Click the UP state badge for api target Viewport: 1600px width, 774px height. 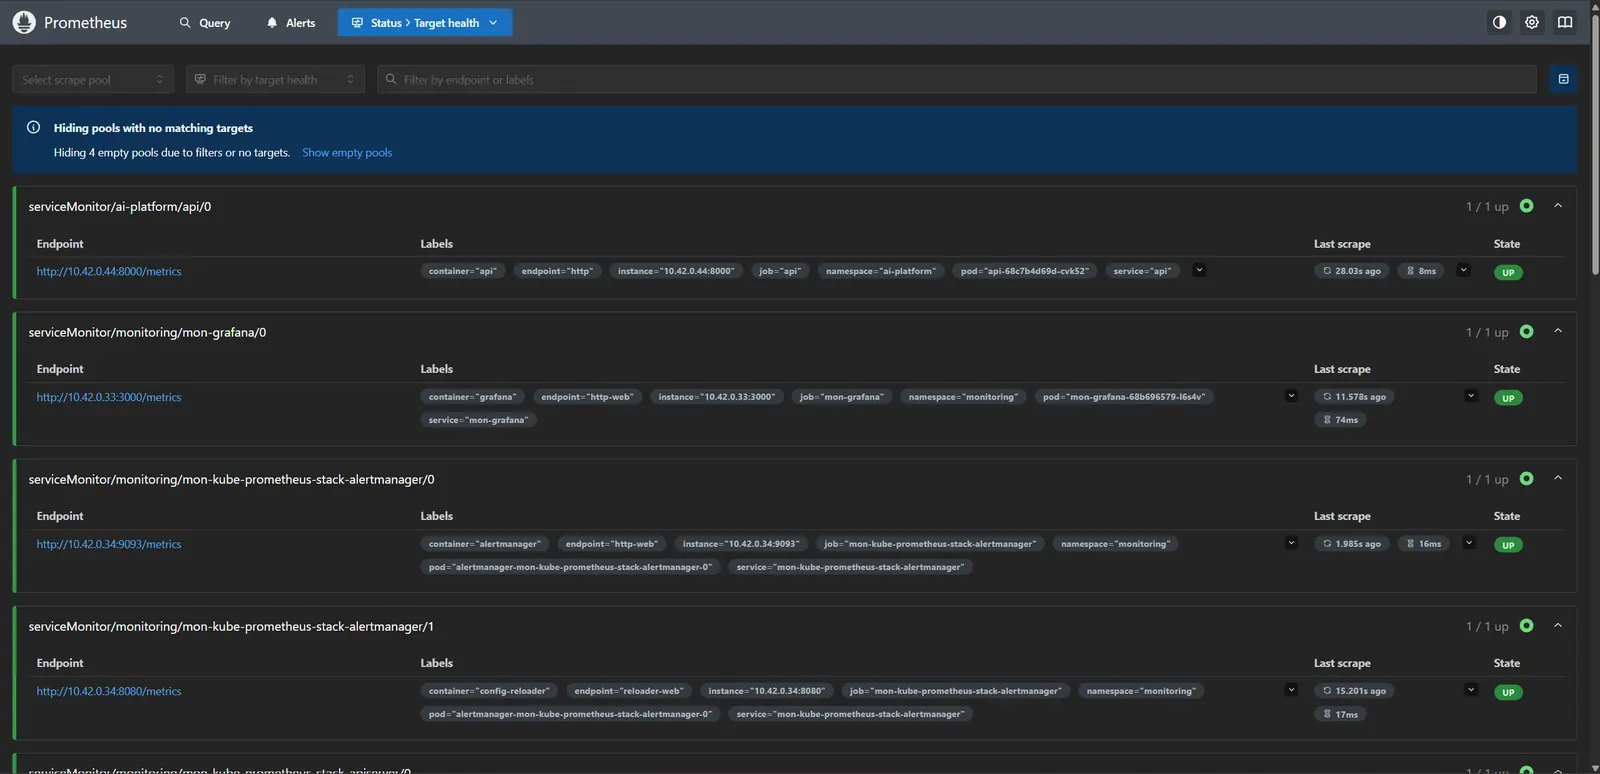pyautogui.click(x=1508, y=272)
